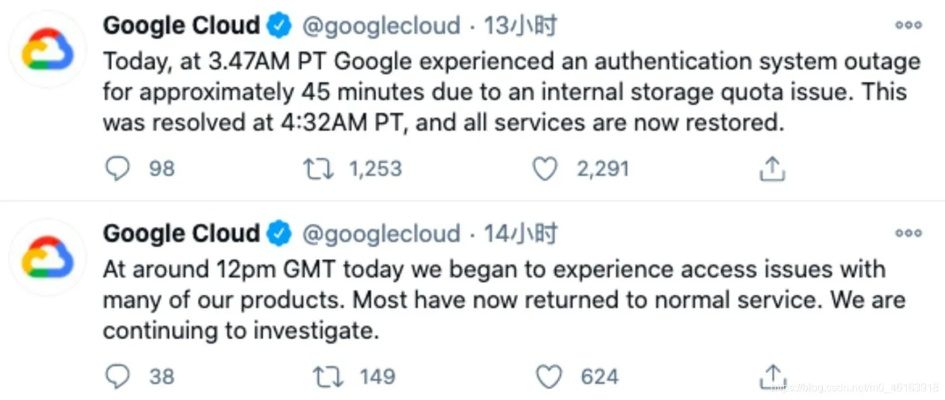This screenshot has height=400, width=945.
Task: Open more options for the 13-hour-old tweet
Action: tap(908, 25)
